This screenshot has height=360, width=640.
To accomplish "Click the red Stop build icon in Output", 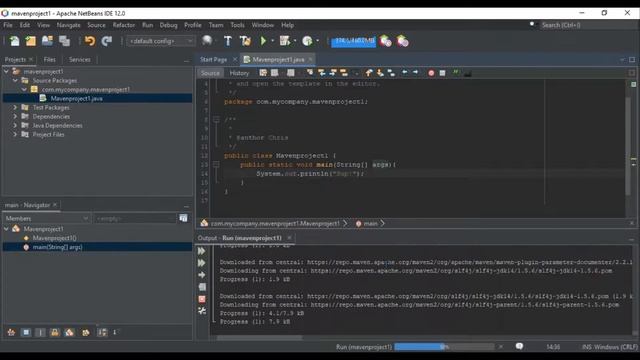I will 202,299.
